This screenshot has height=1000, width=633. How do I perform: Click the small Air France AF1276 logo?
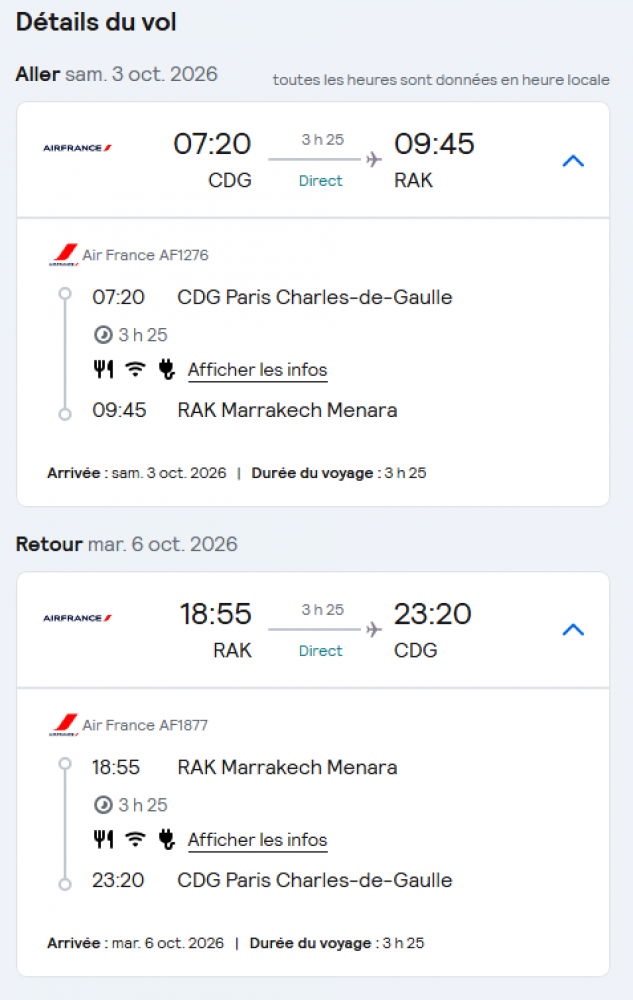point(64,255)
